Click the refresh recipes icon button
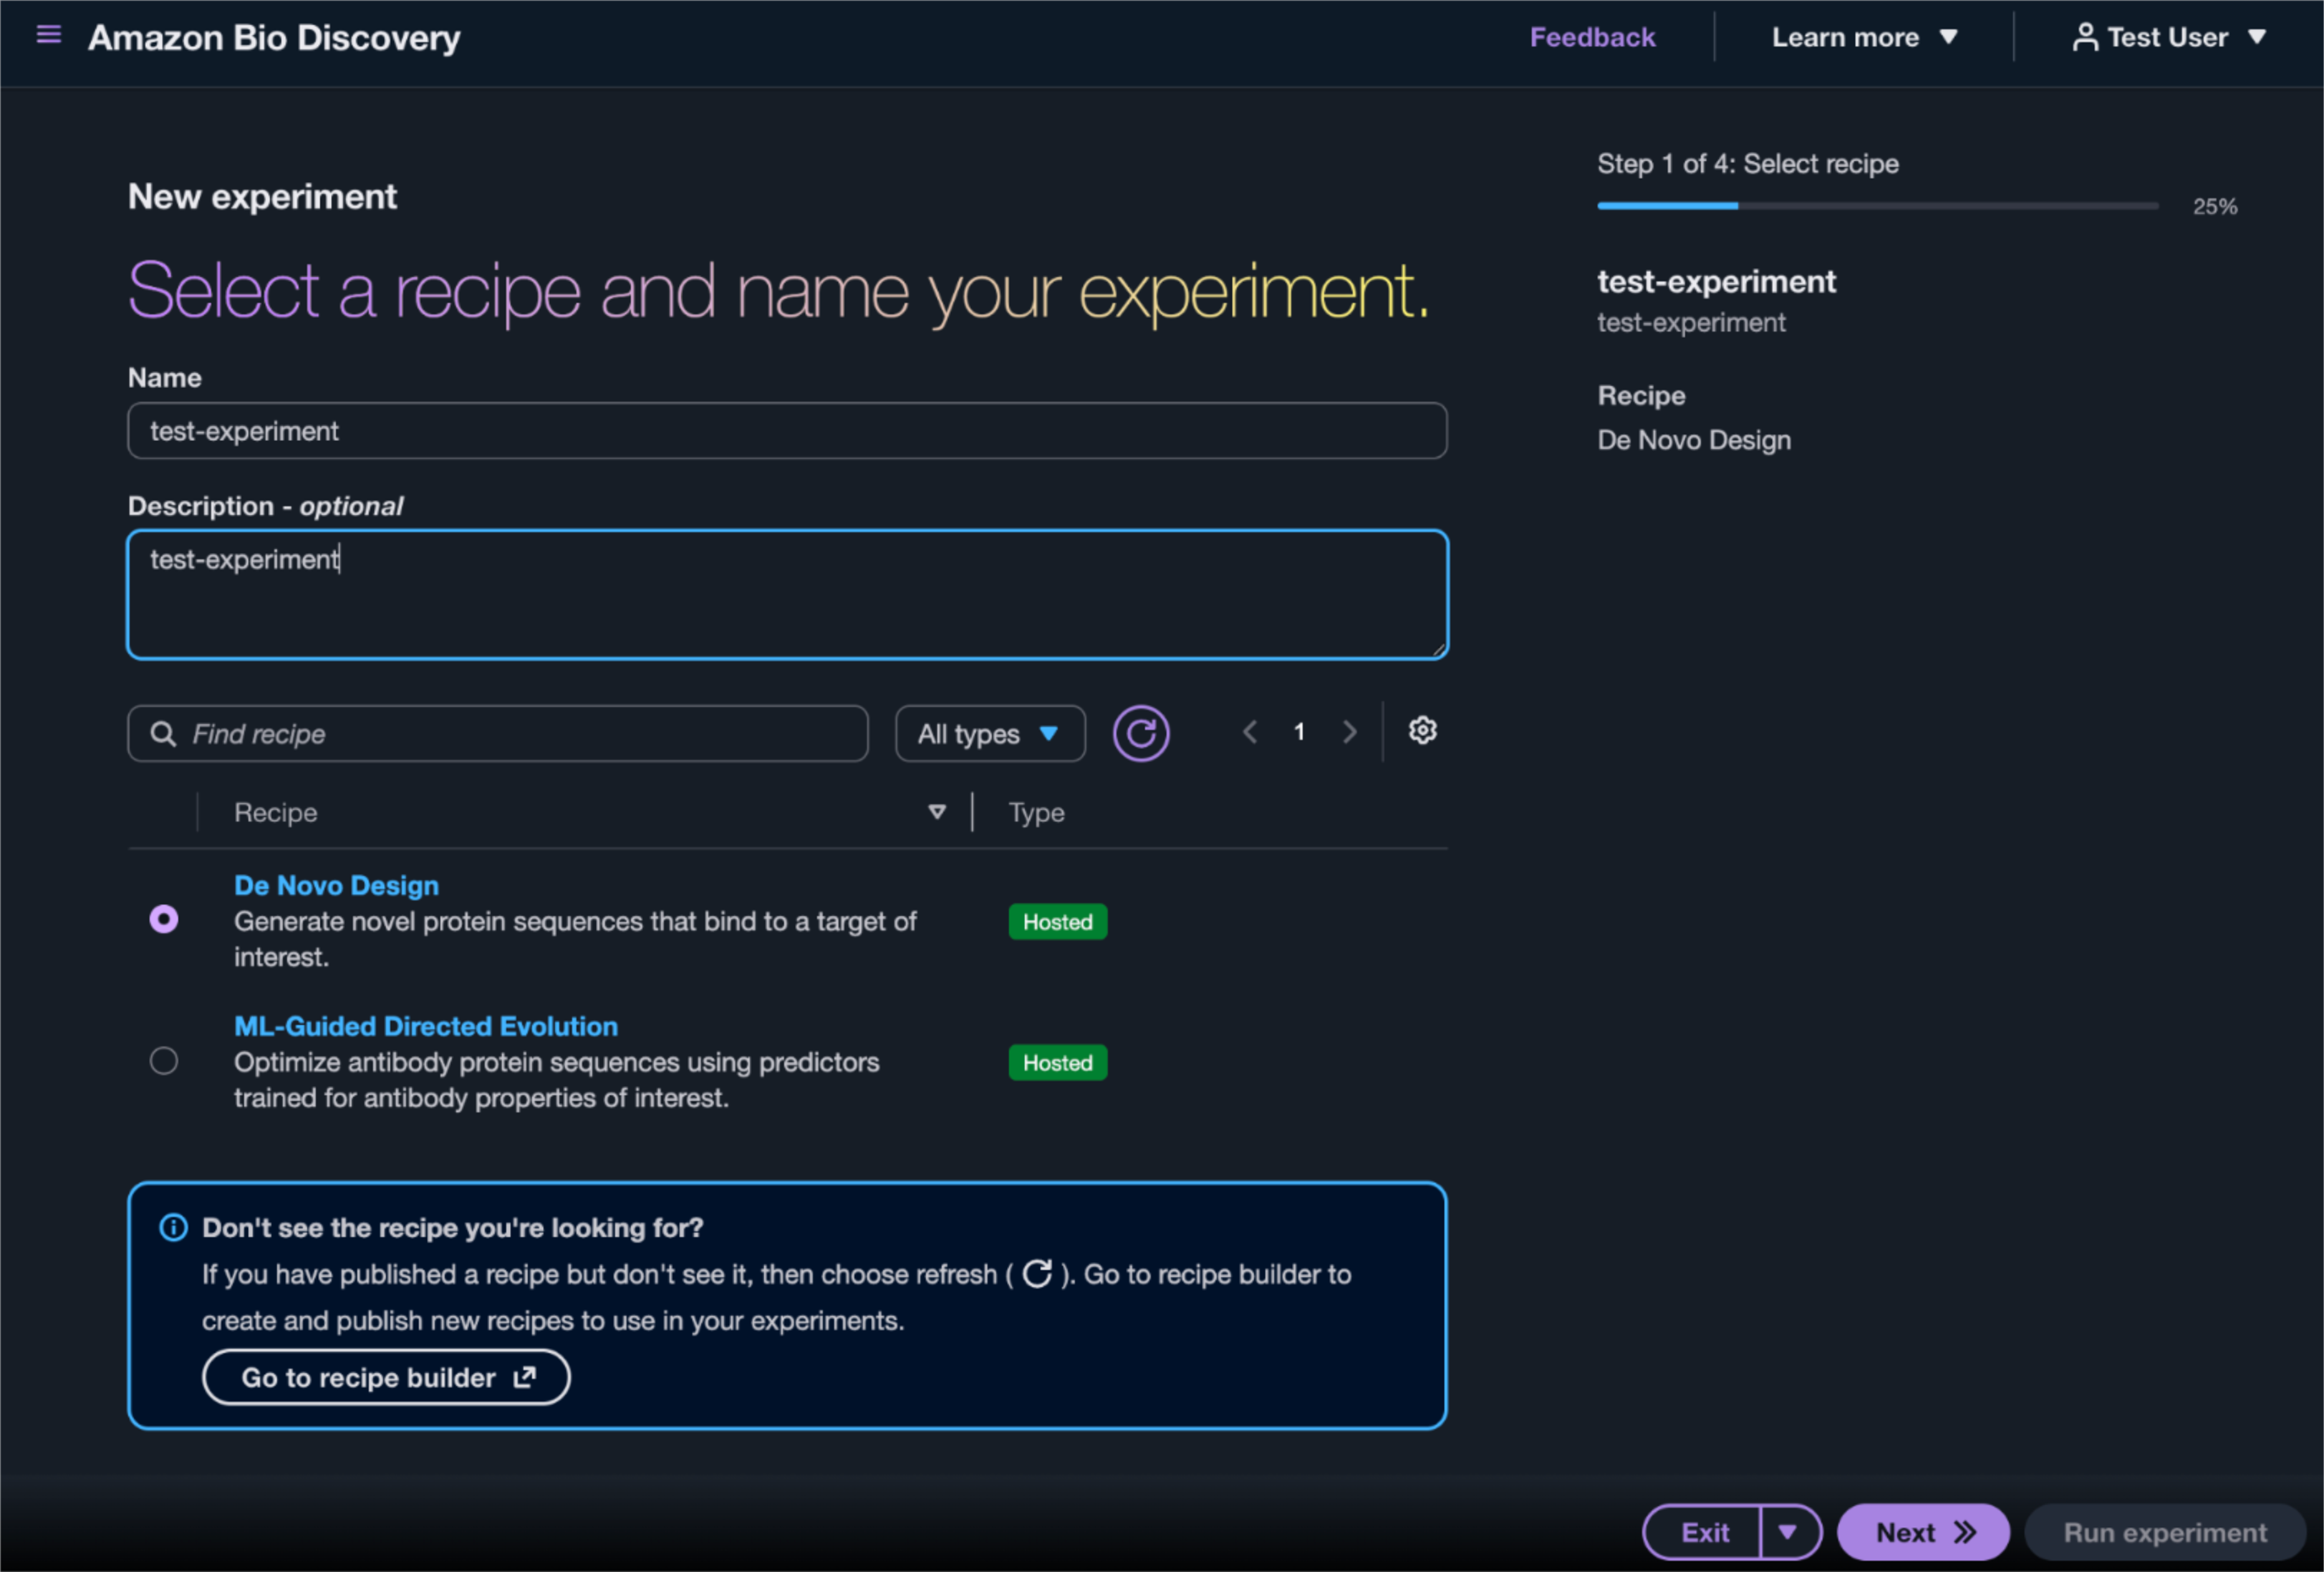Screen dimensions: 2324x1572 [x=1141, y=734]
